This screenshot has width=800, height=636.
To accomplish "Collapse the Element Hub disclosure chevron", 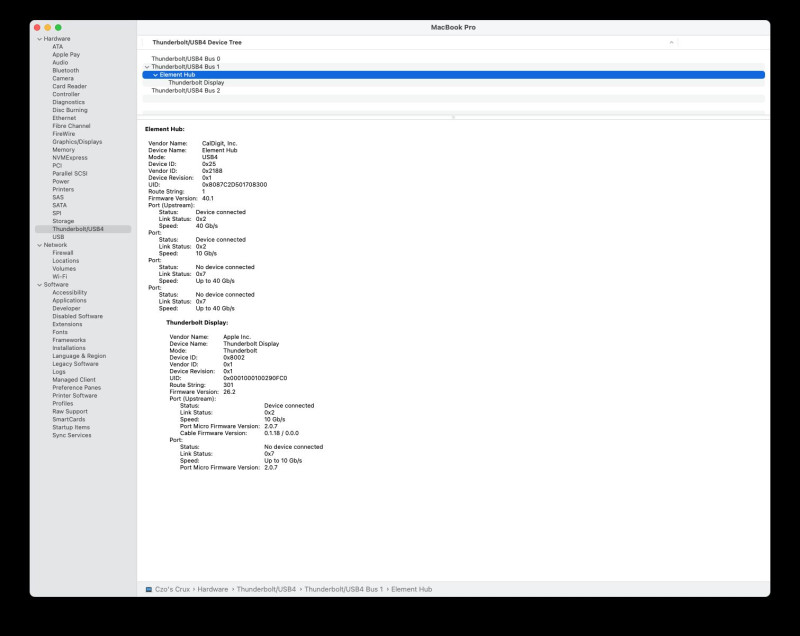I will (156, 75).
